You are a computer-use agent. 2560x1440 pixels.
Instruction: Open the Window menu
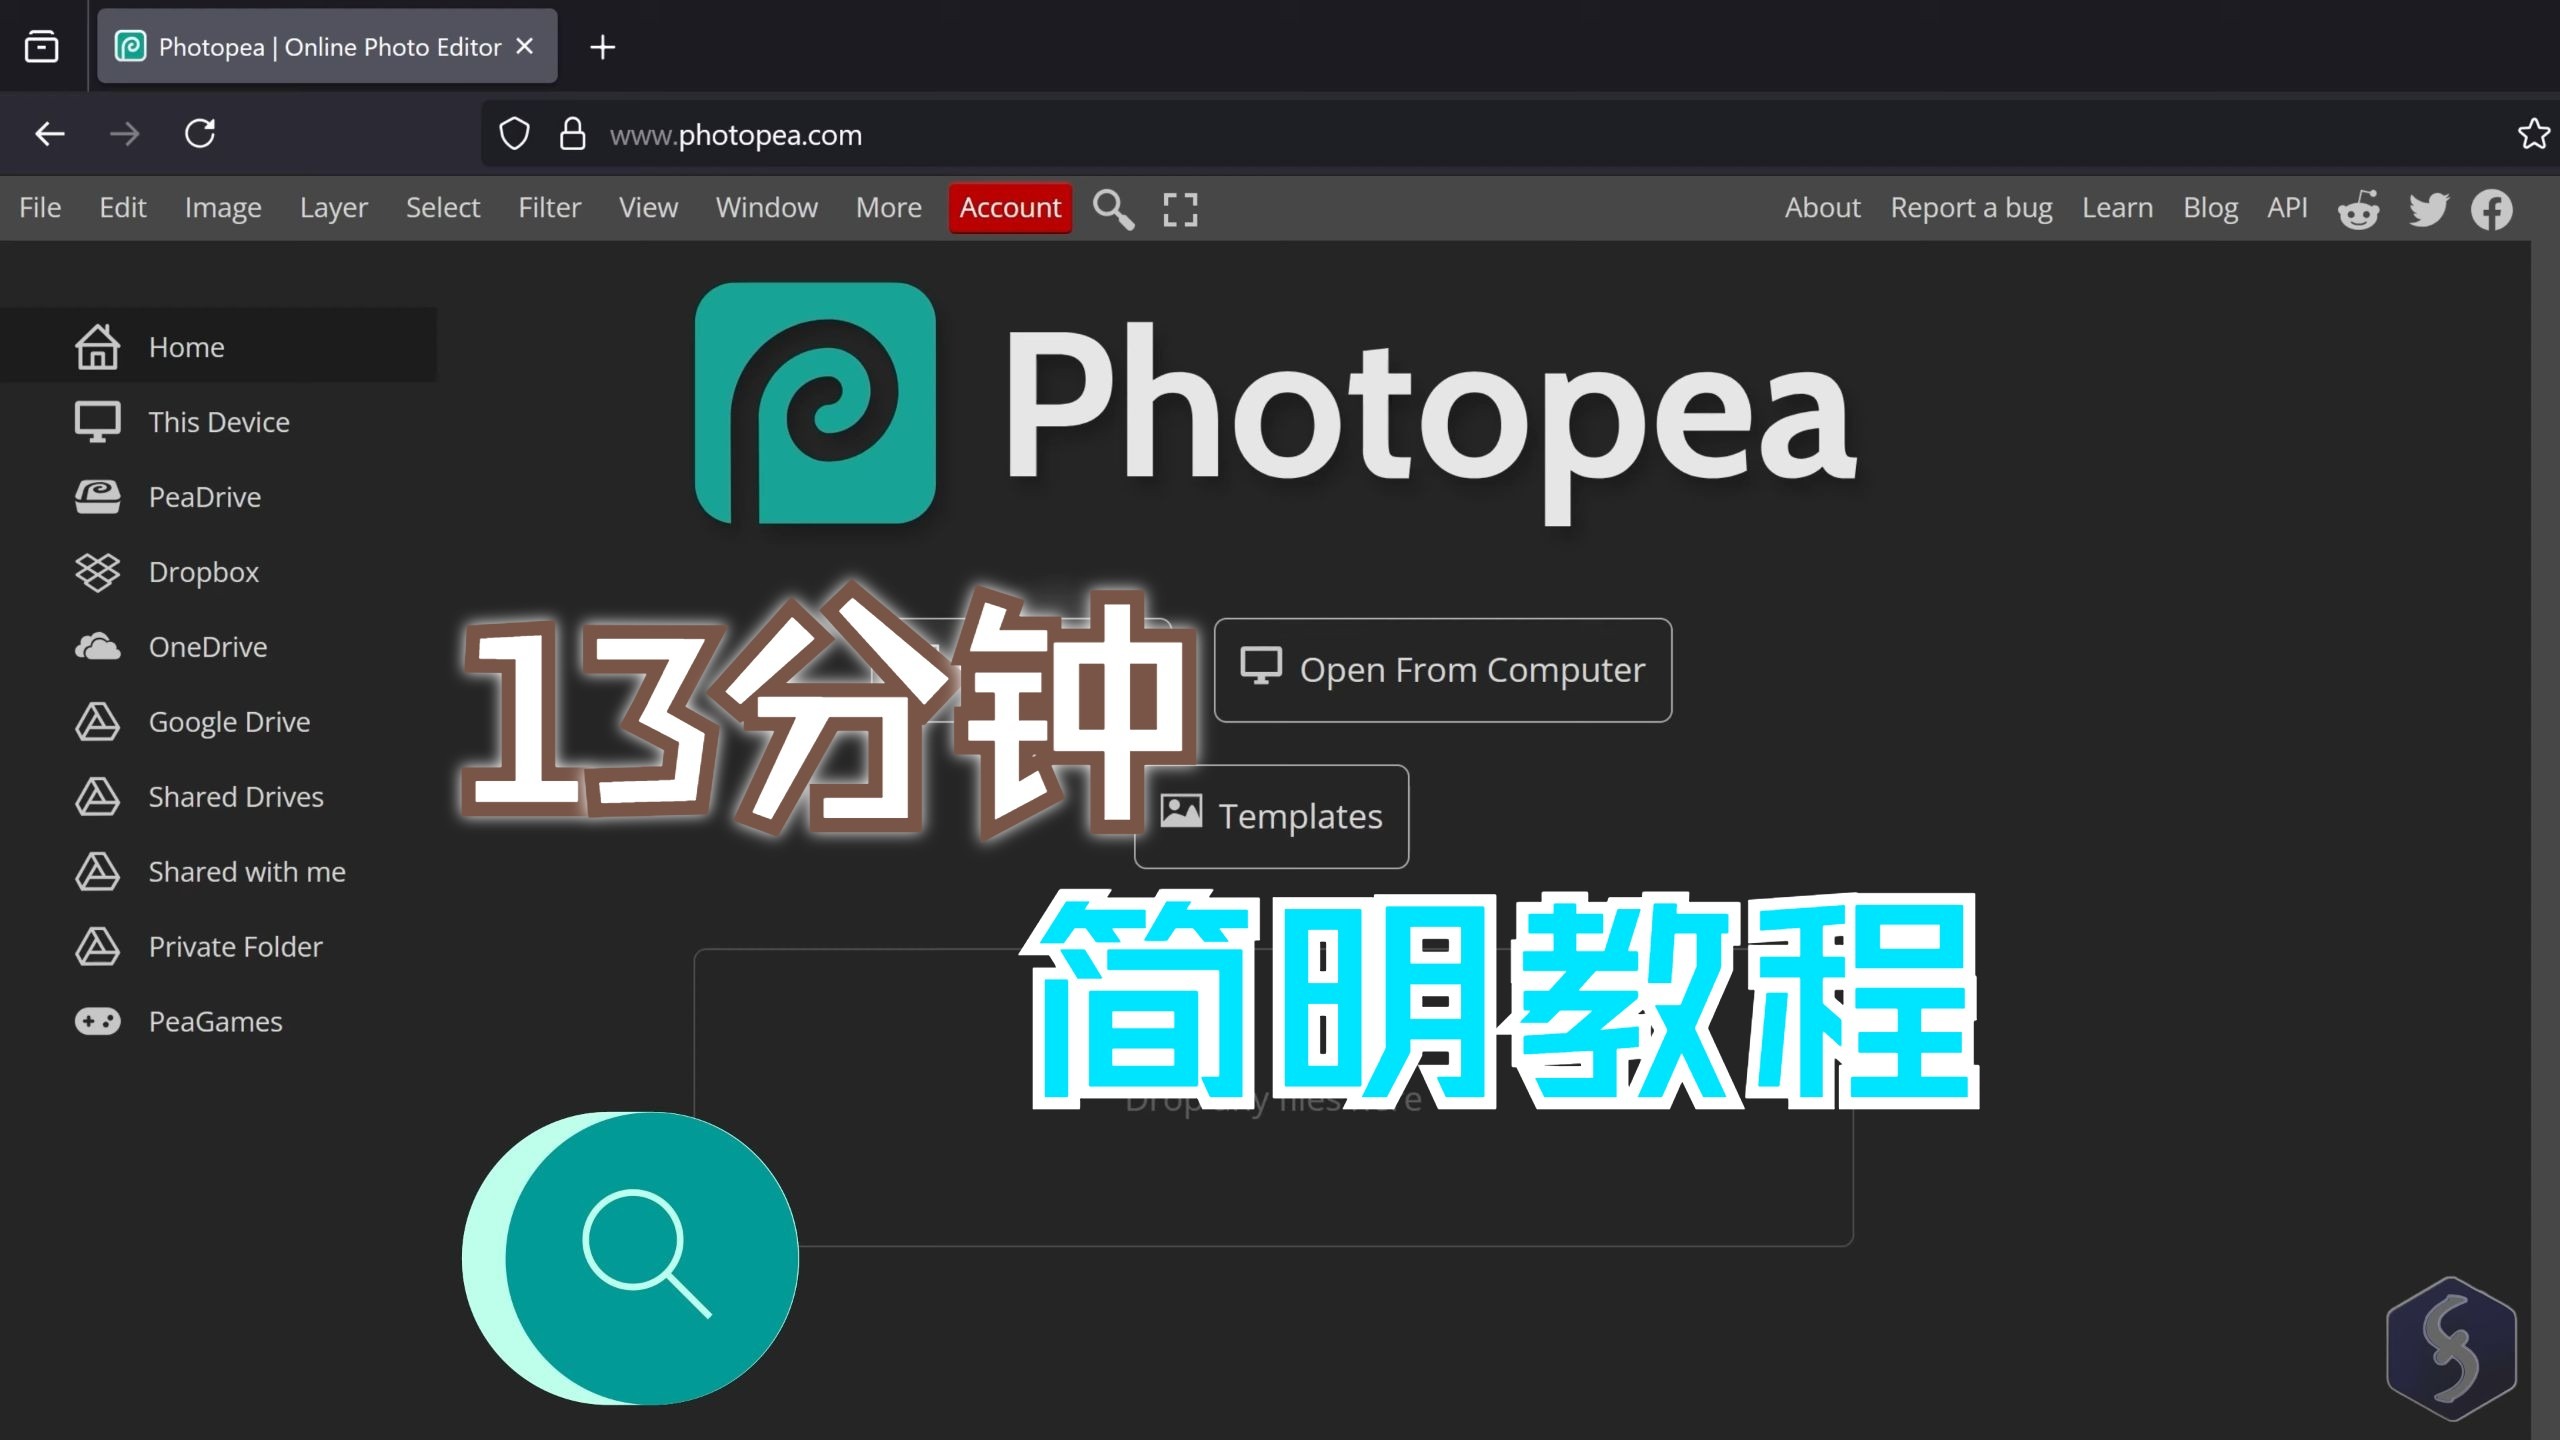767,208
